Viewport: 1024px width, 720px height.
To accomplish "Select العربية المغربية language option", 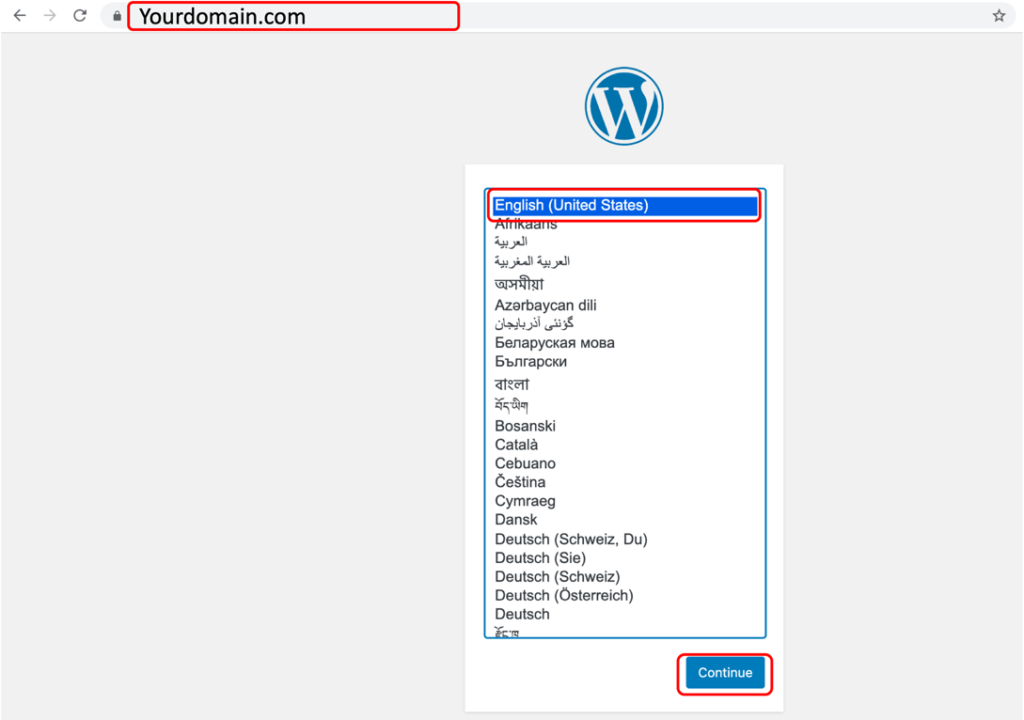I will (626, 261).
